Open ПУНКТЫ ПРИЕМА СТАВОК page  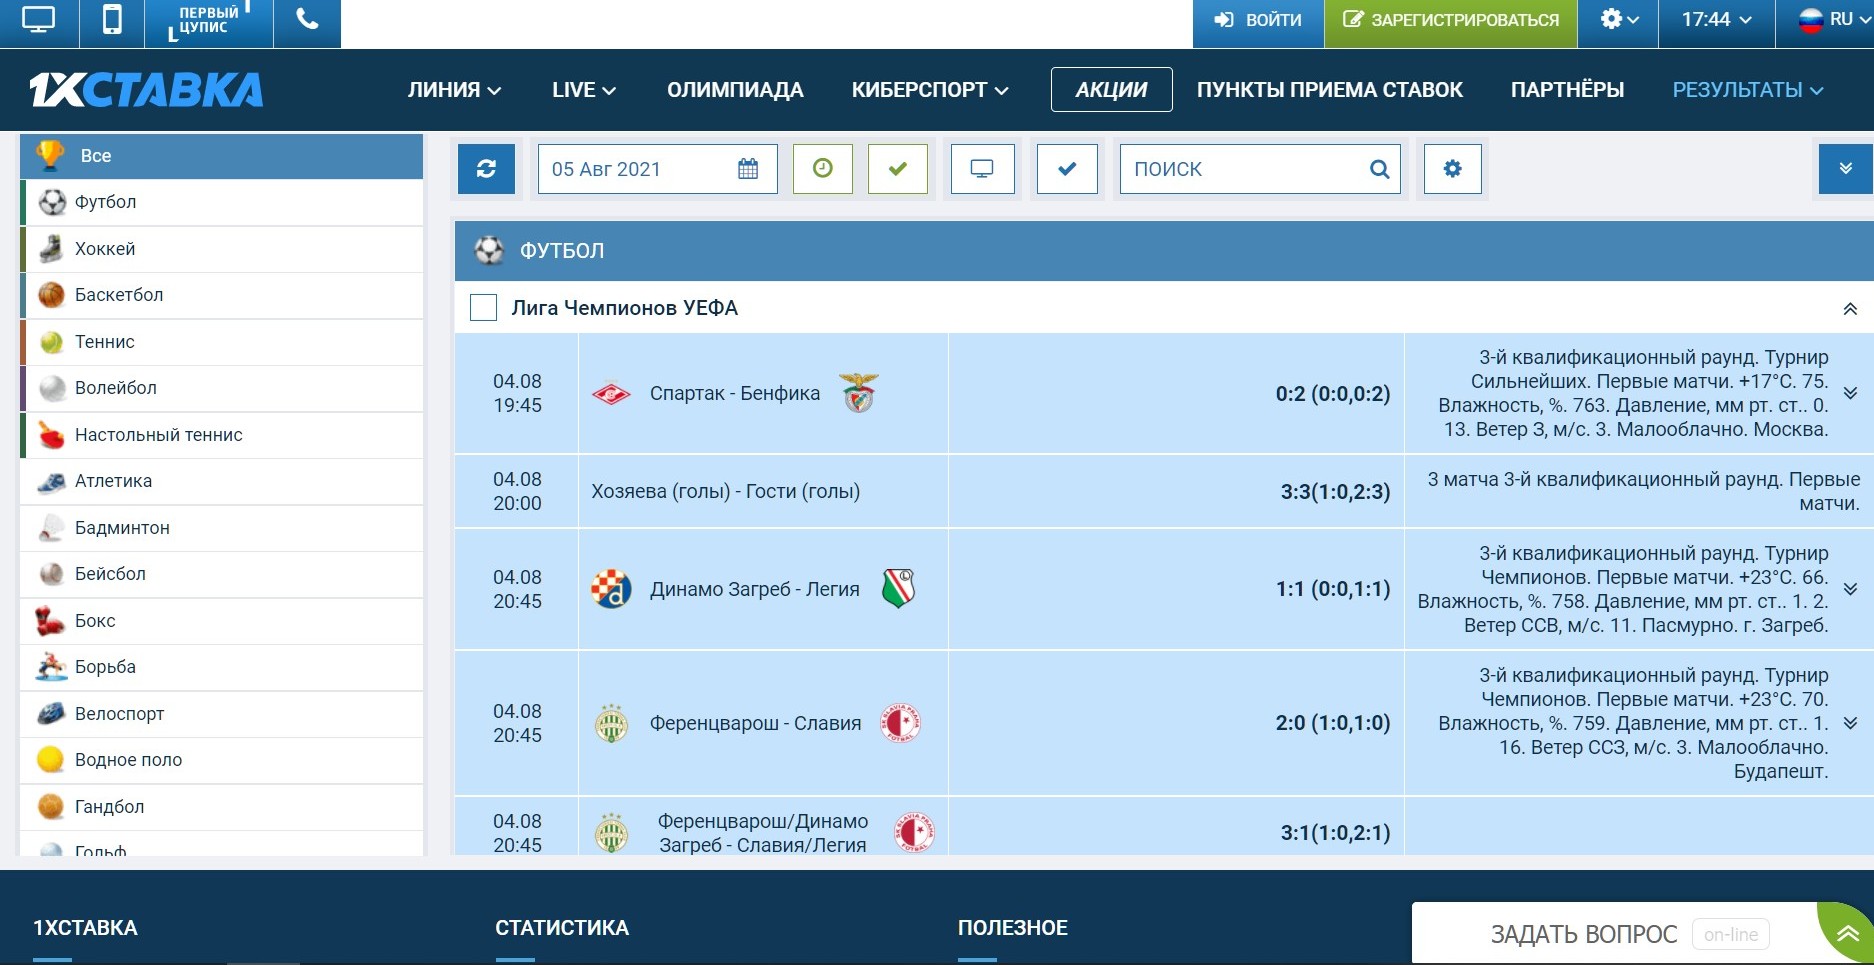[1330, 90]
